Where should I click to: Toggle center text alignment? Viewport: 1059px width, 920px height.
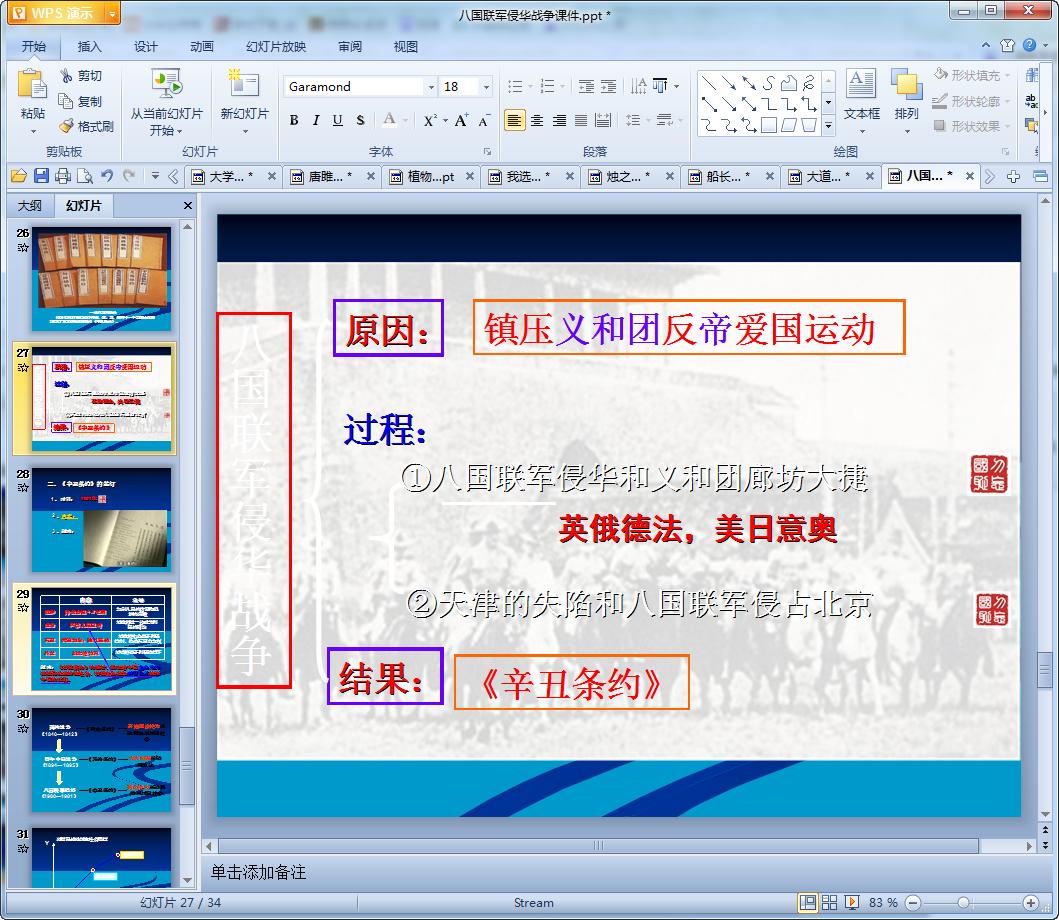coord(537,121)
